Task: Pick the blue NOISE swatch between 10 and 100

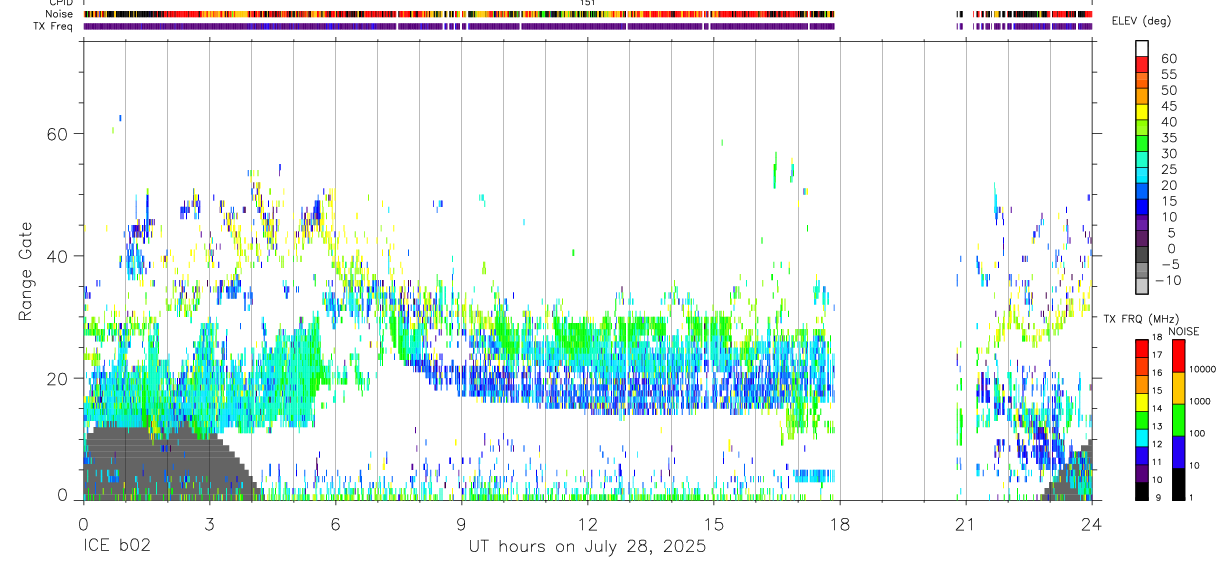Action: (x=1179, y=451)
